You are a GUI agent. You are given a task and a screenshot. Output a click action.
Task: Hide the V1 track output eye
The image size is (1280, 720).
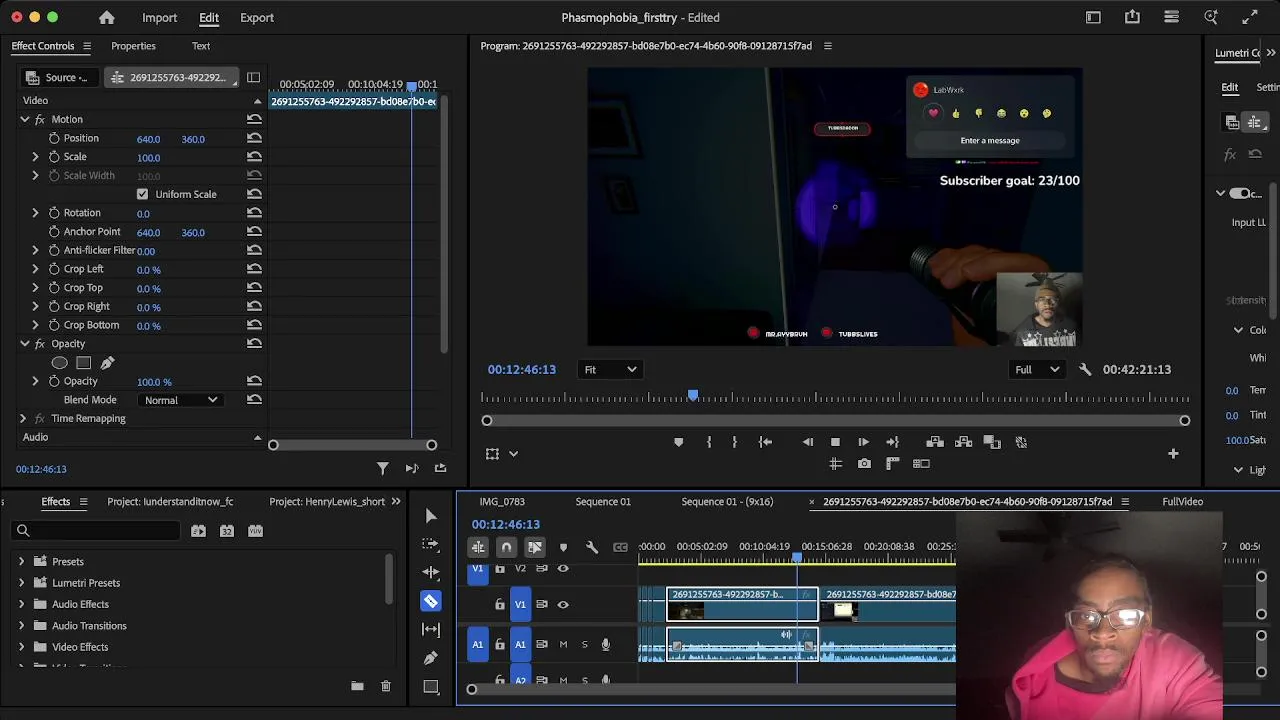563,604
